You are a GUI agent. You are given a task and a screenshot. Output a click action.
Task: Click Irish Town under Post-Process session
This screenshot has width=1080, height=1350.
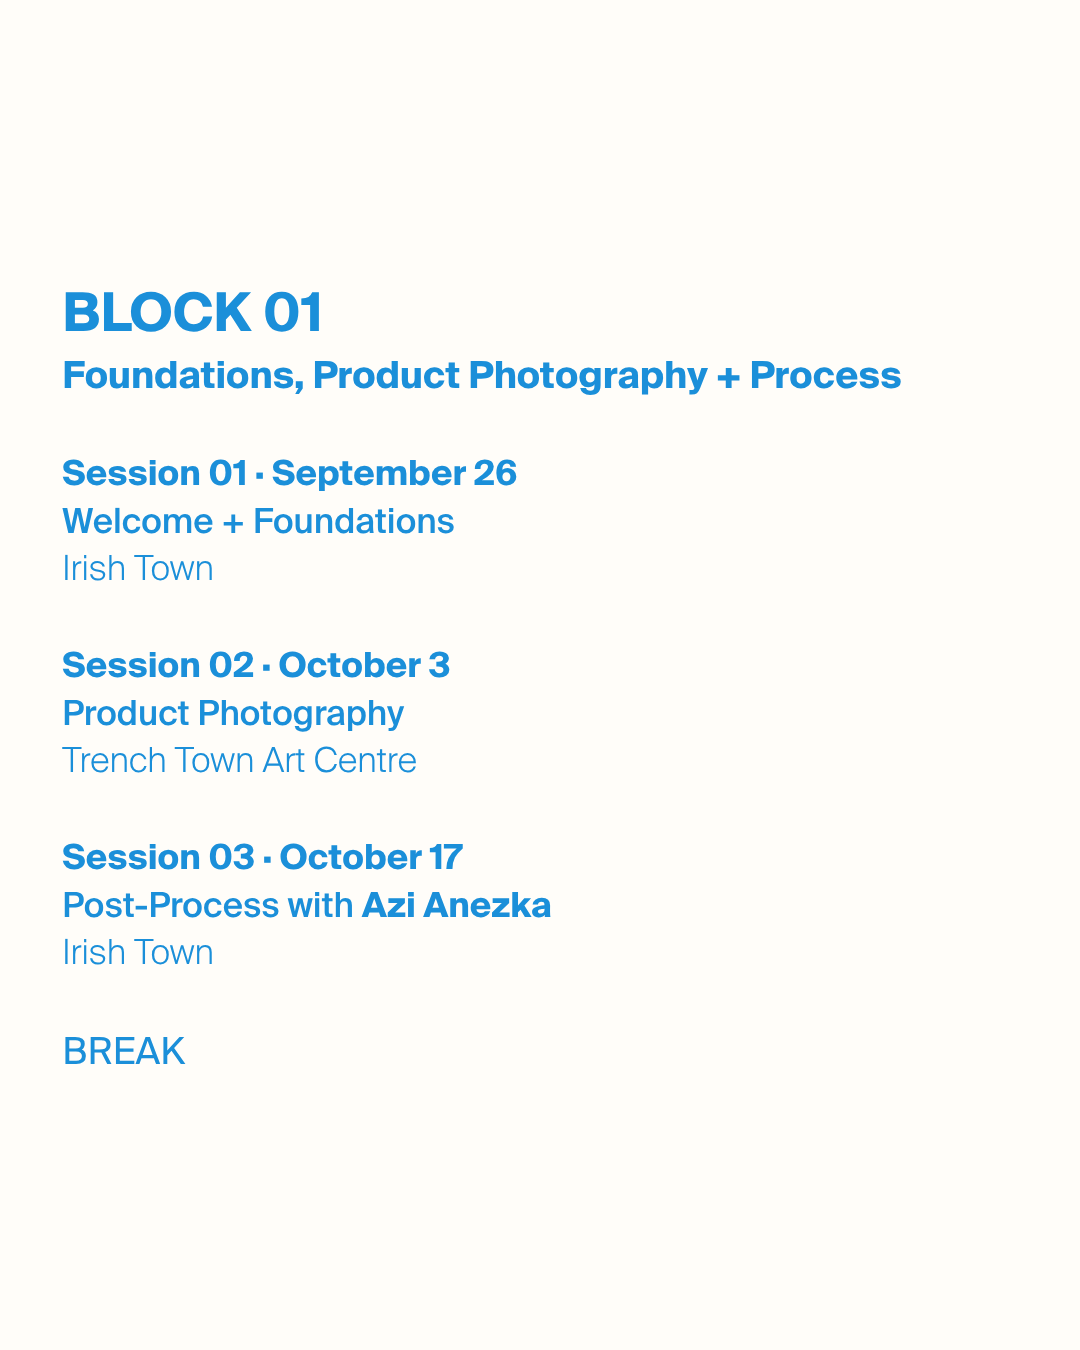tap(138, 953)
